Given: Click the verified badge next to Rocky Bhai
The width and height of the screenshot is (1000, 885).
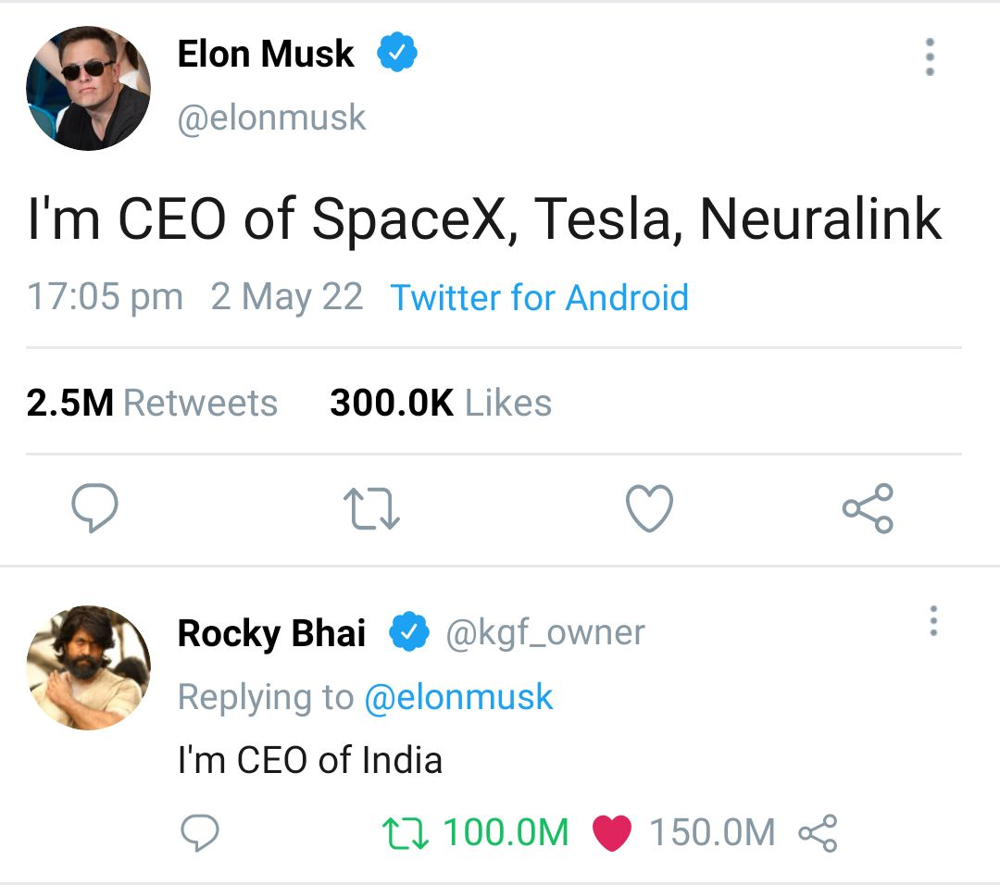Looking at the screenshot, I should tap(408, 633).
